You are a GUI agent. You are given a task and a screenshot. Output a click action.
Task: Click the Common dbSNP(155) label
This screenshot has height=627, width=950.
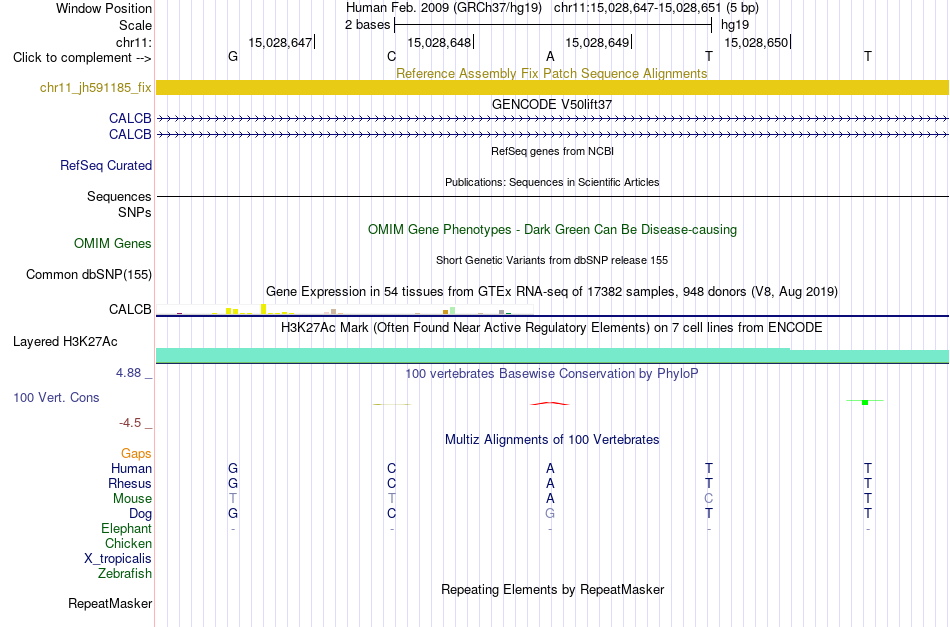click(89, 274)
